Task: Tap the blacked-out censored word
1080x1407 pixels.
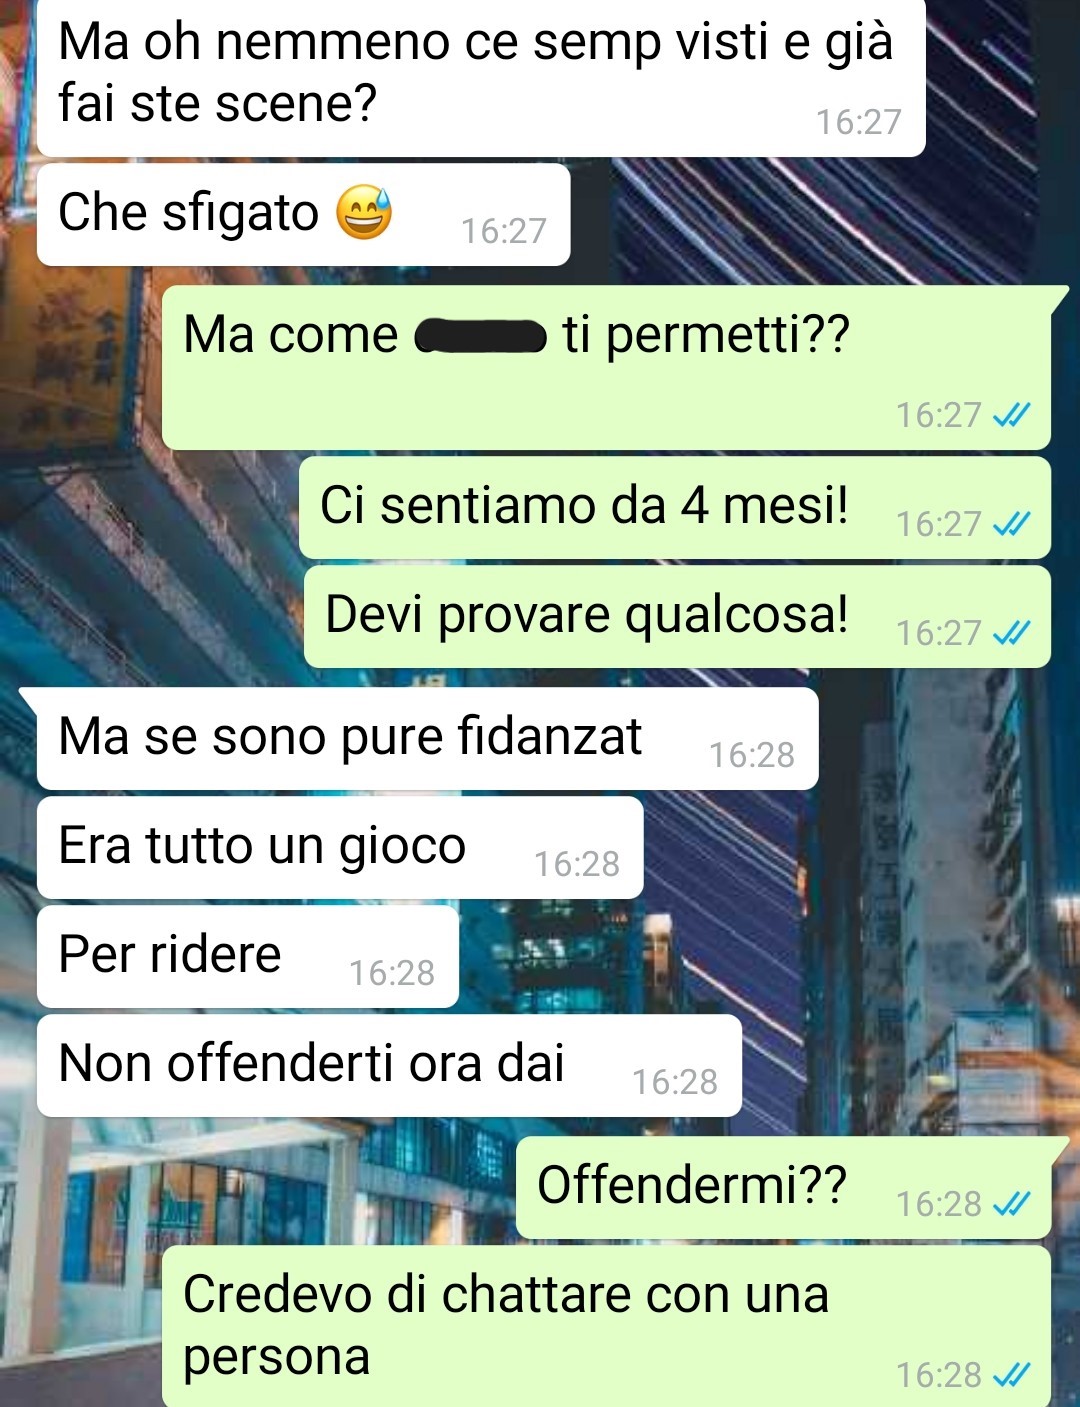Action: 480,337
